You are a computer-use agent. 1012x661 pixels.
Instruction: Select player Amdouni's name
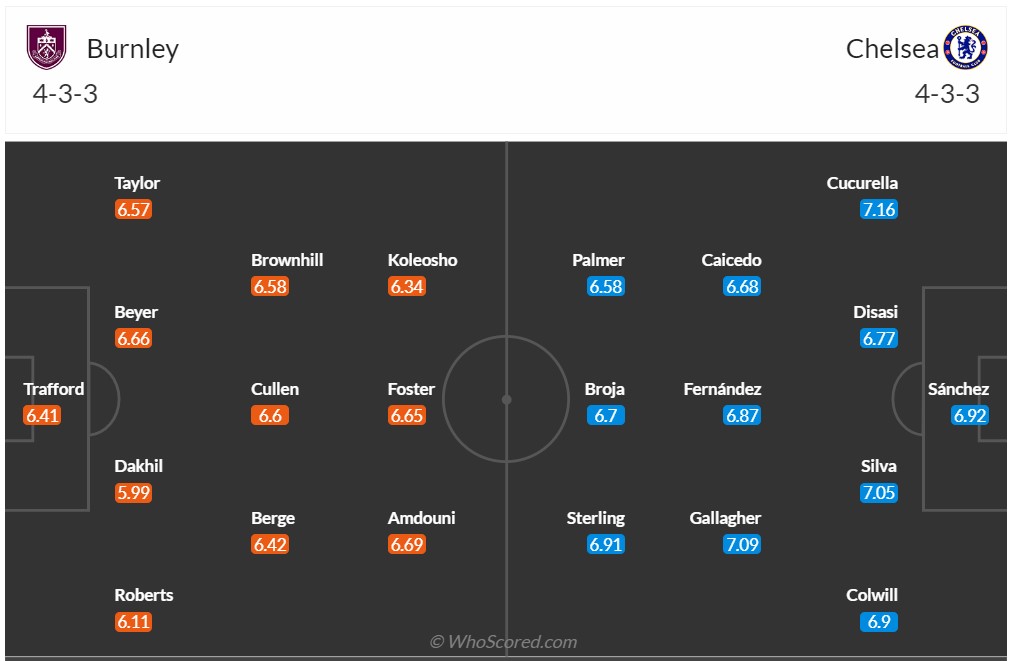421,518
